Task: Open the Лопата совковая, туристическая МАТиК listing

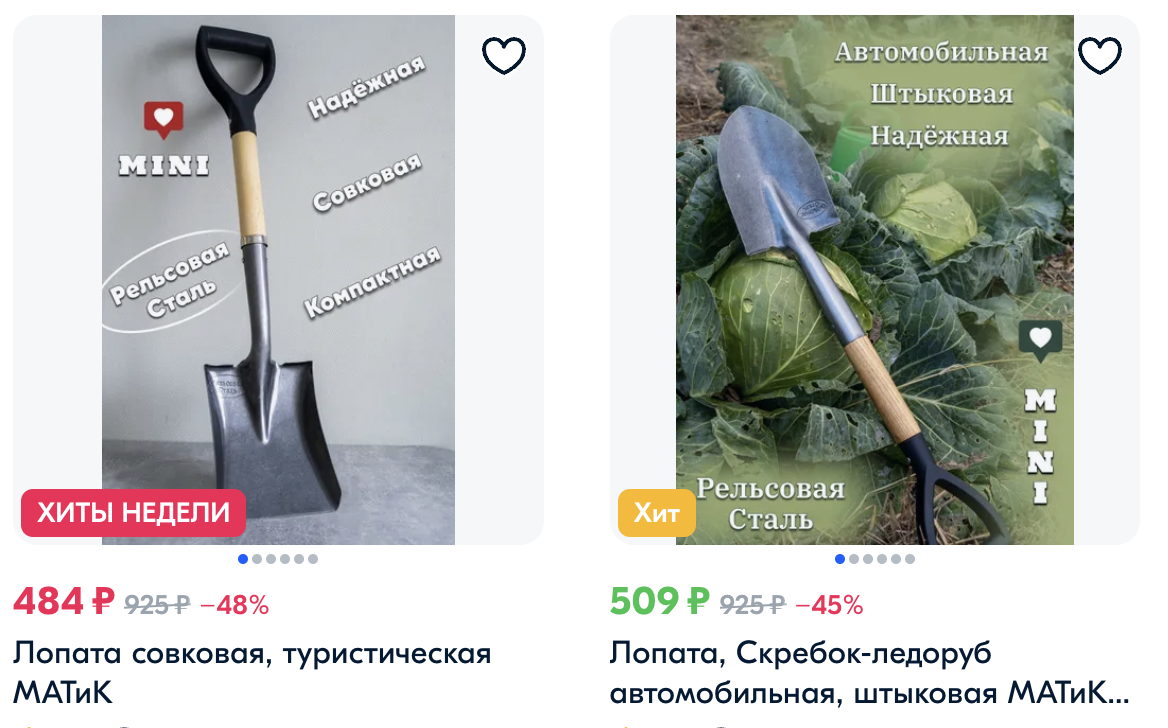Action: pos(252,673)
